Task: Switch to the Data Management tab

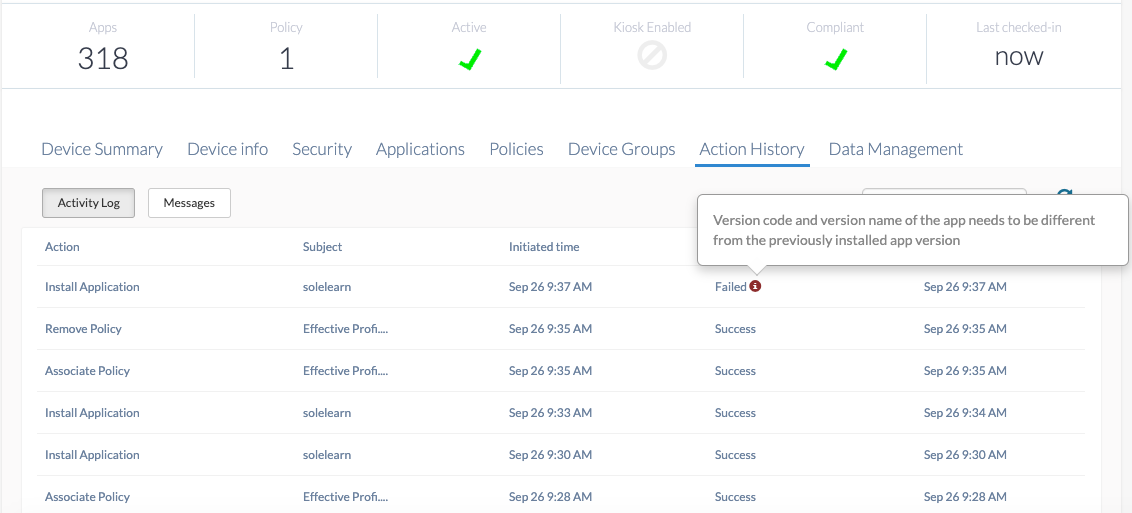Action: [896, 149]
